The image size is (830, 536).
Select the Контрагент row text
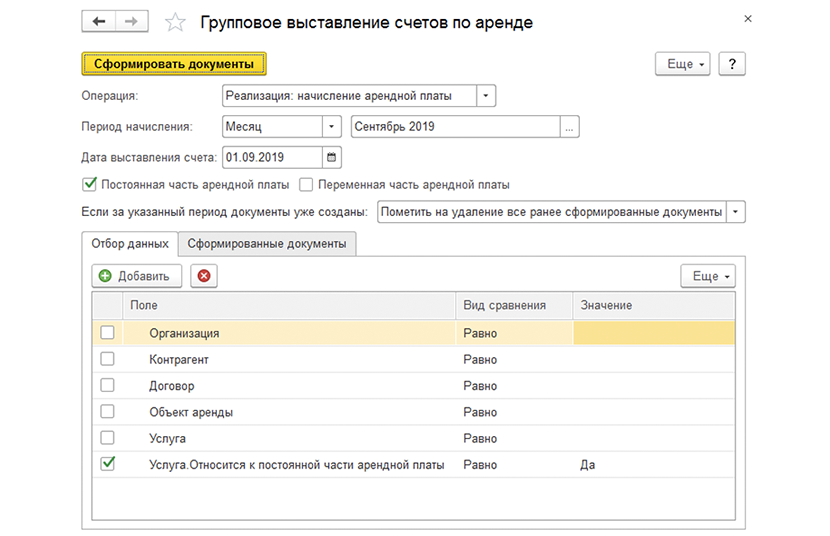(179, 360)
